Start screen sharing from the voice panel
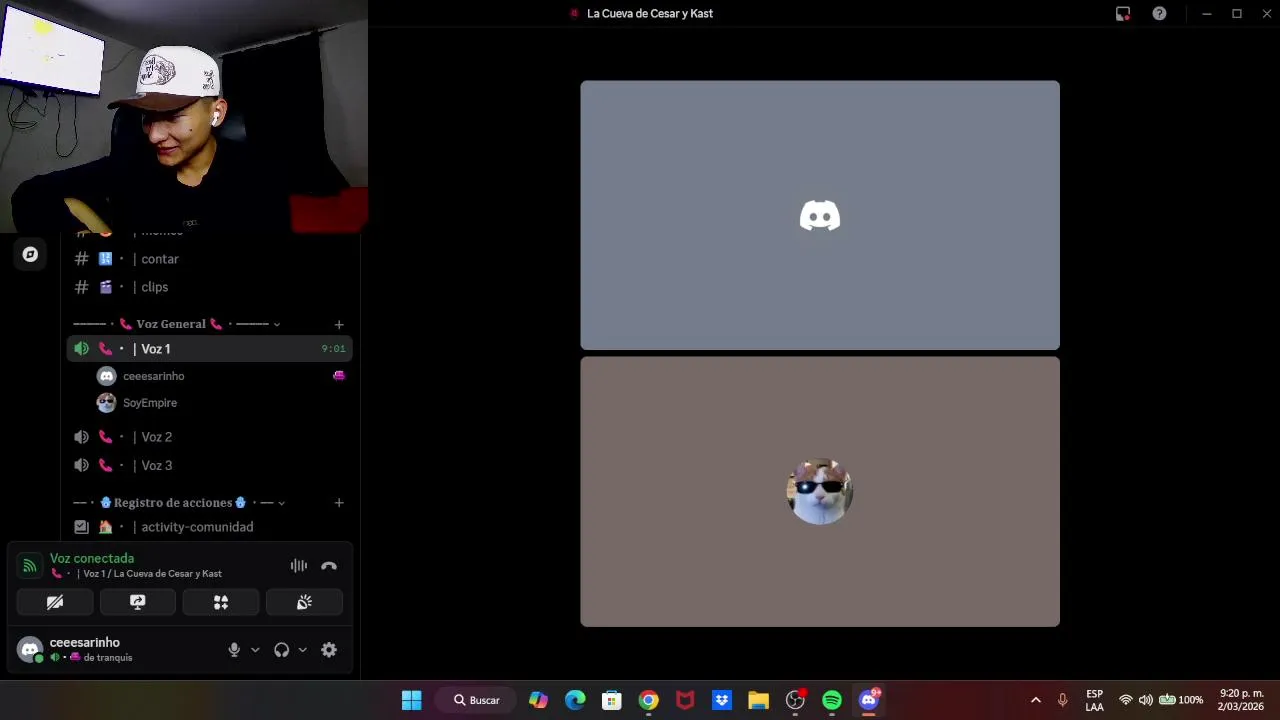This screenshot has height=720, width=1280. tap(138, 602)
